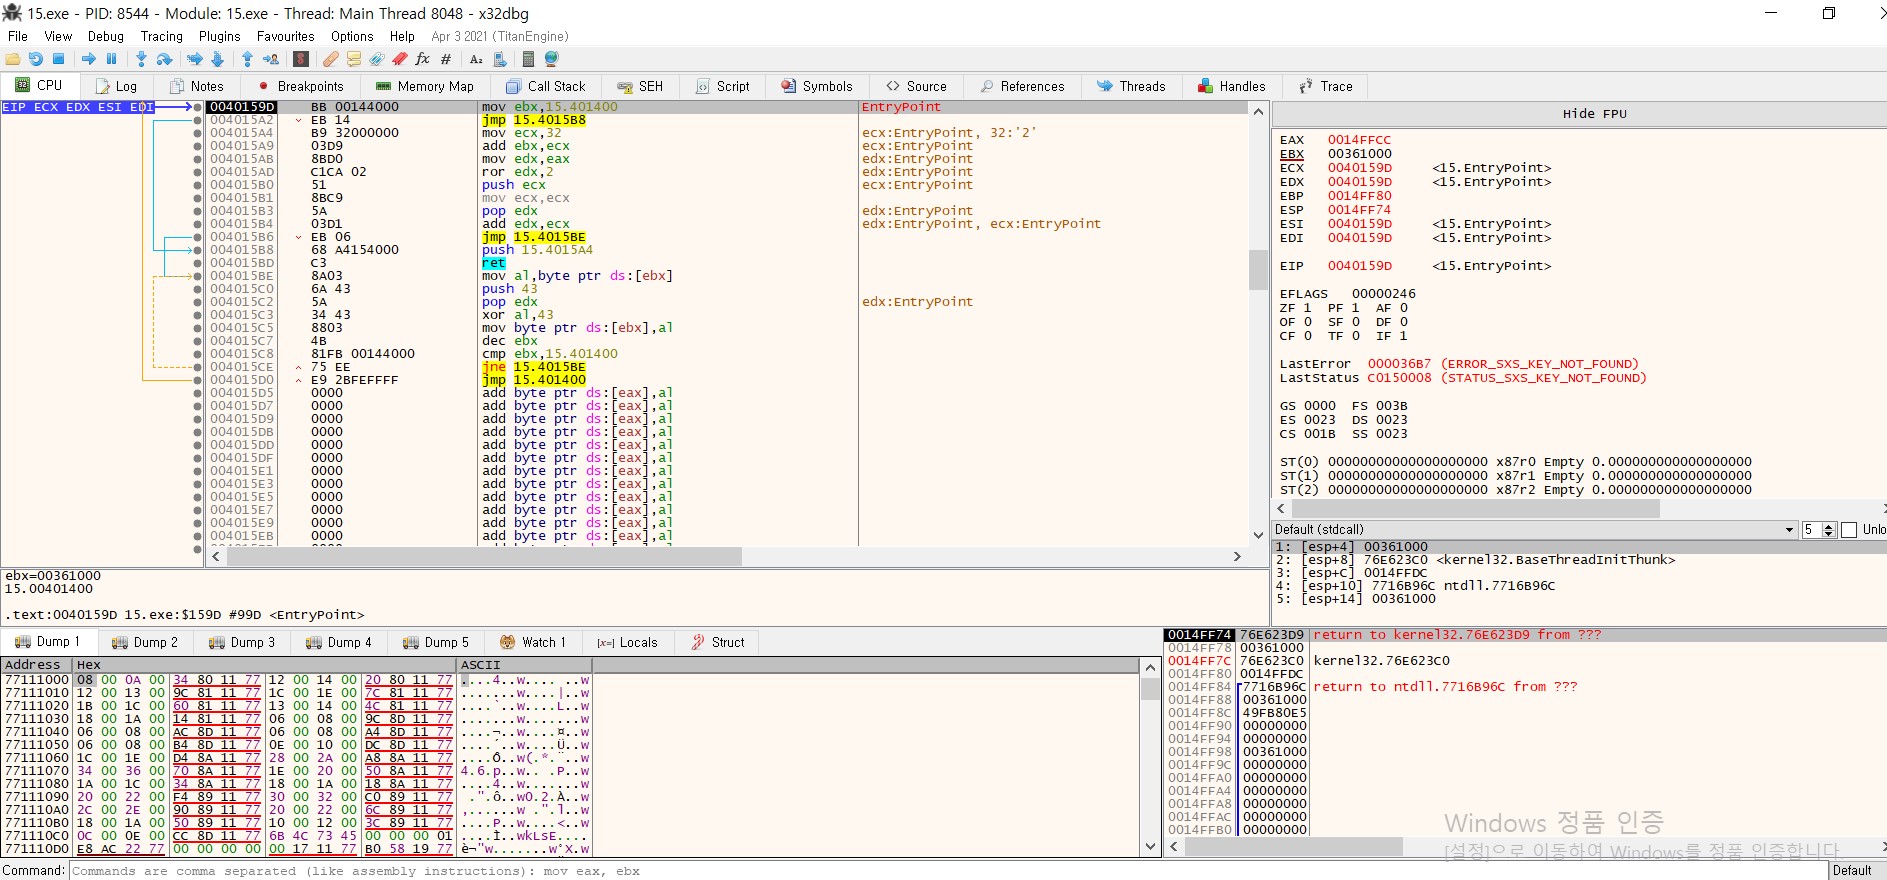Pause execution with the pause icon

click(111, 59)
